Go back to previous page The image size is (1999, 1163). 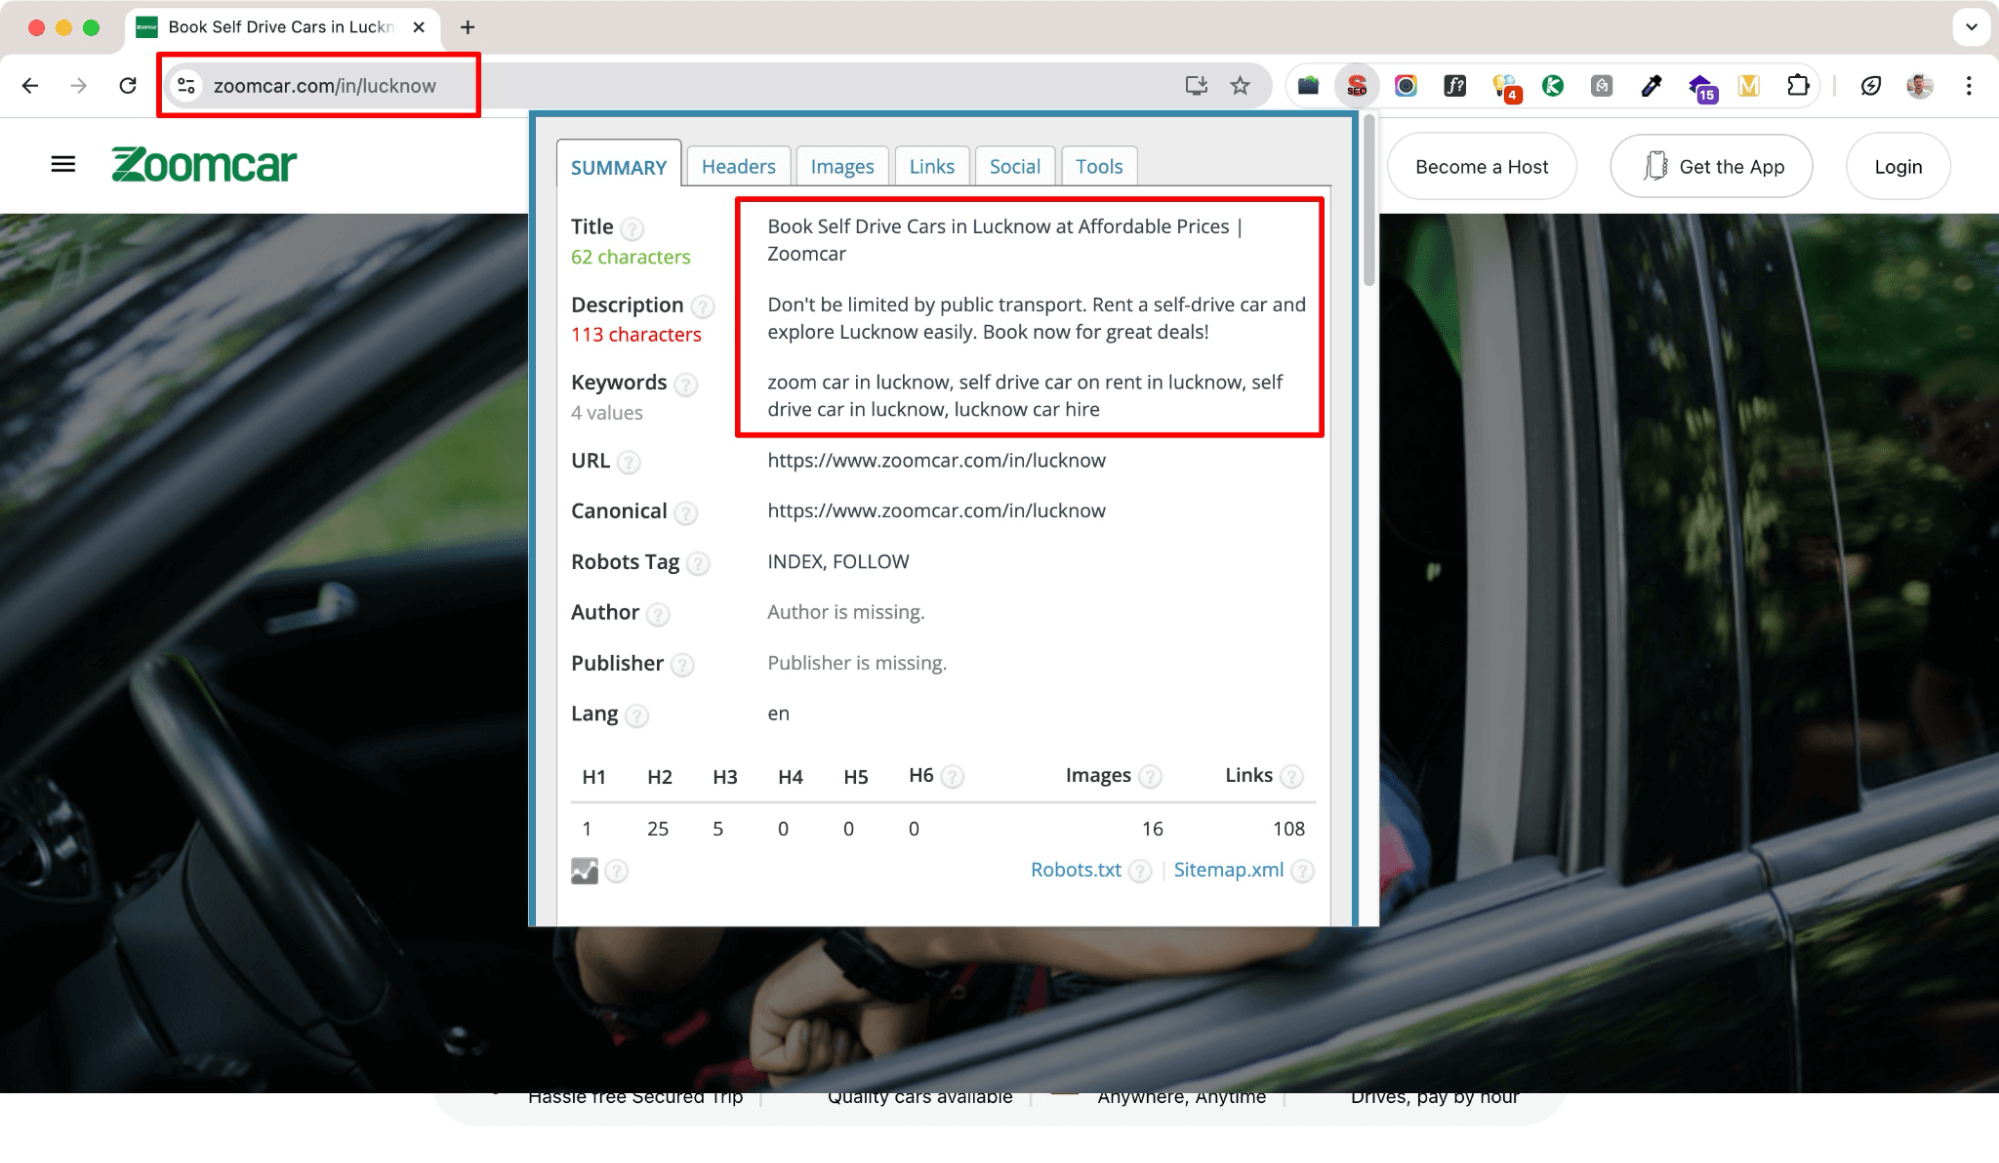tap(30, 86)
